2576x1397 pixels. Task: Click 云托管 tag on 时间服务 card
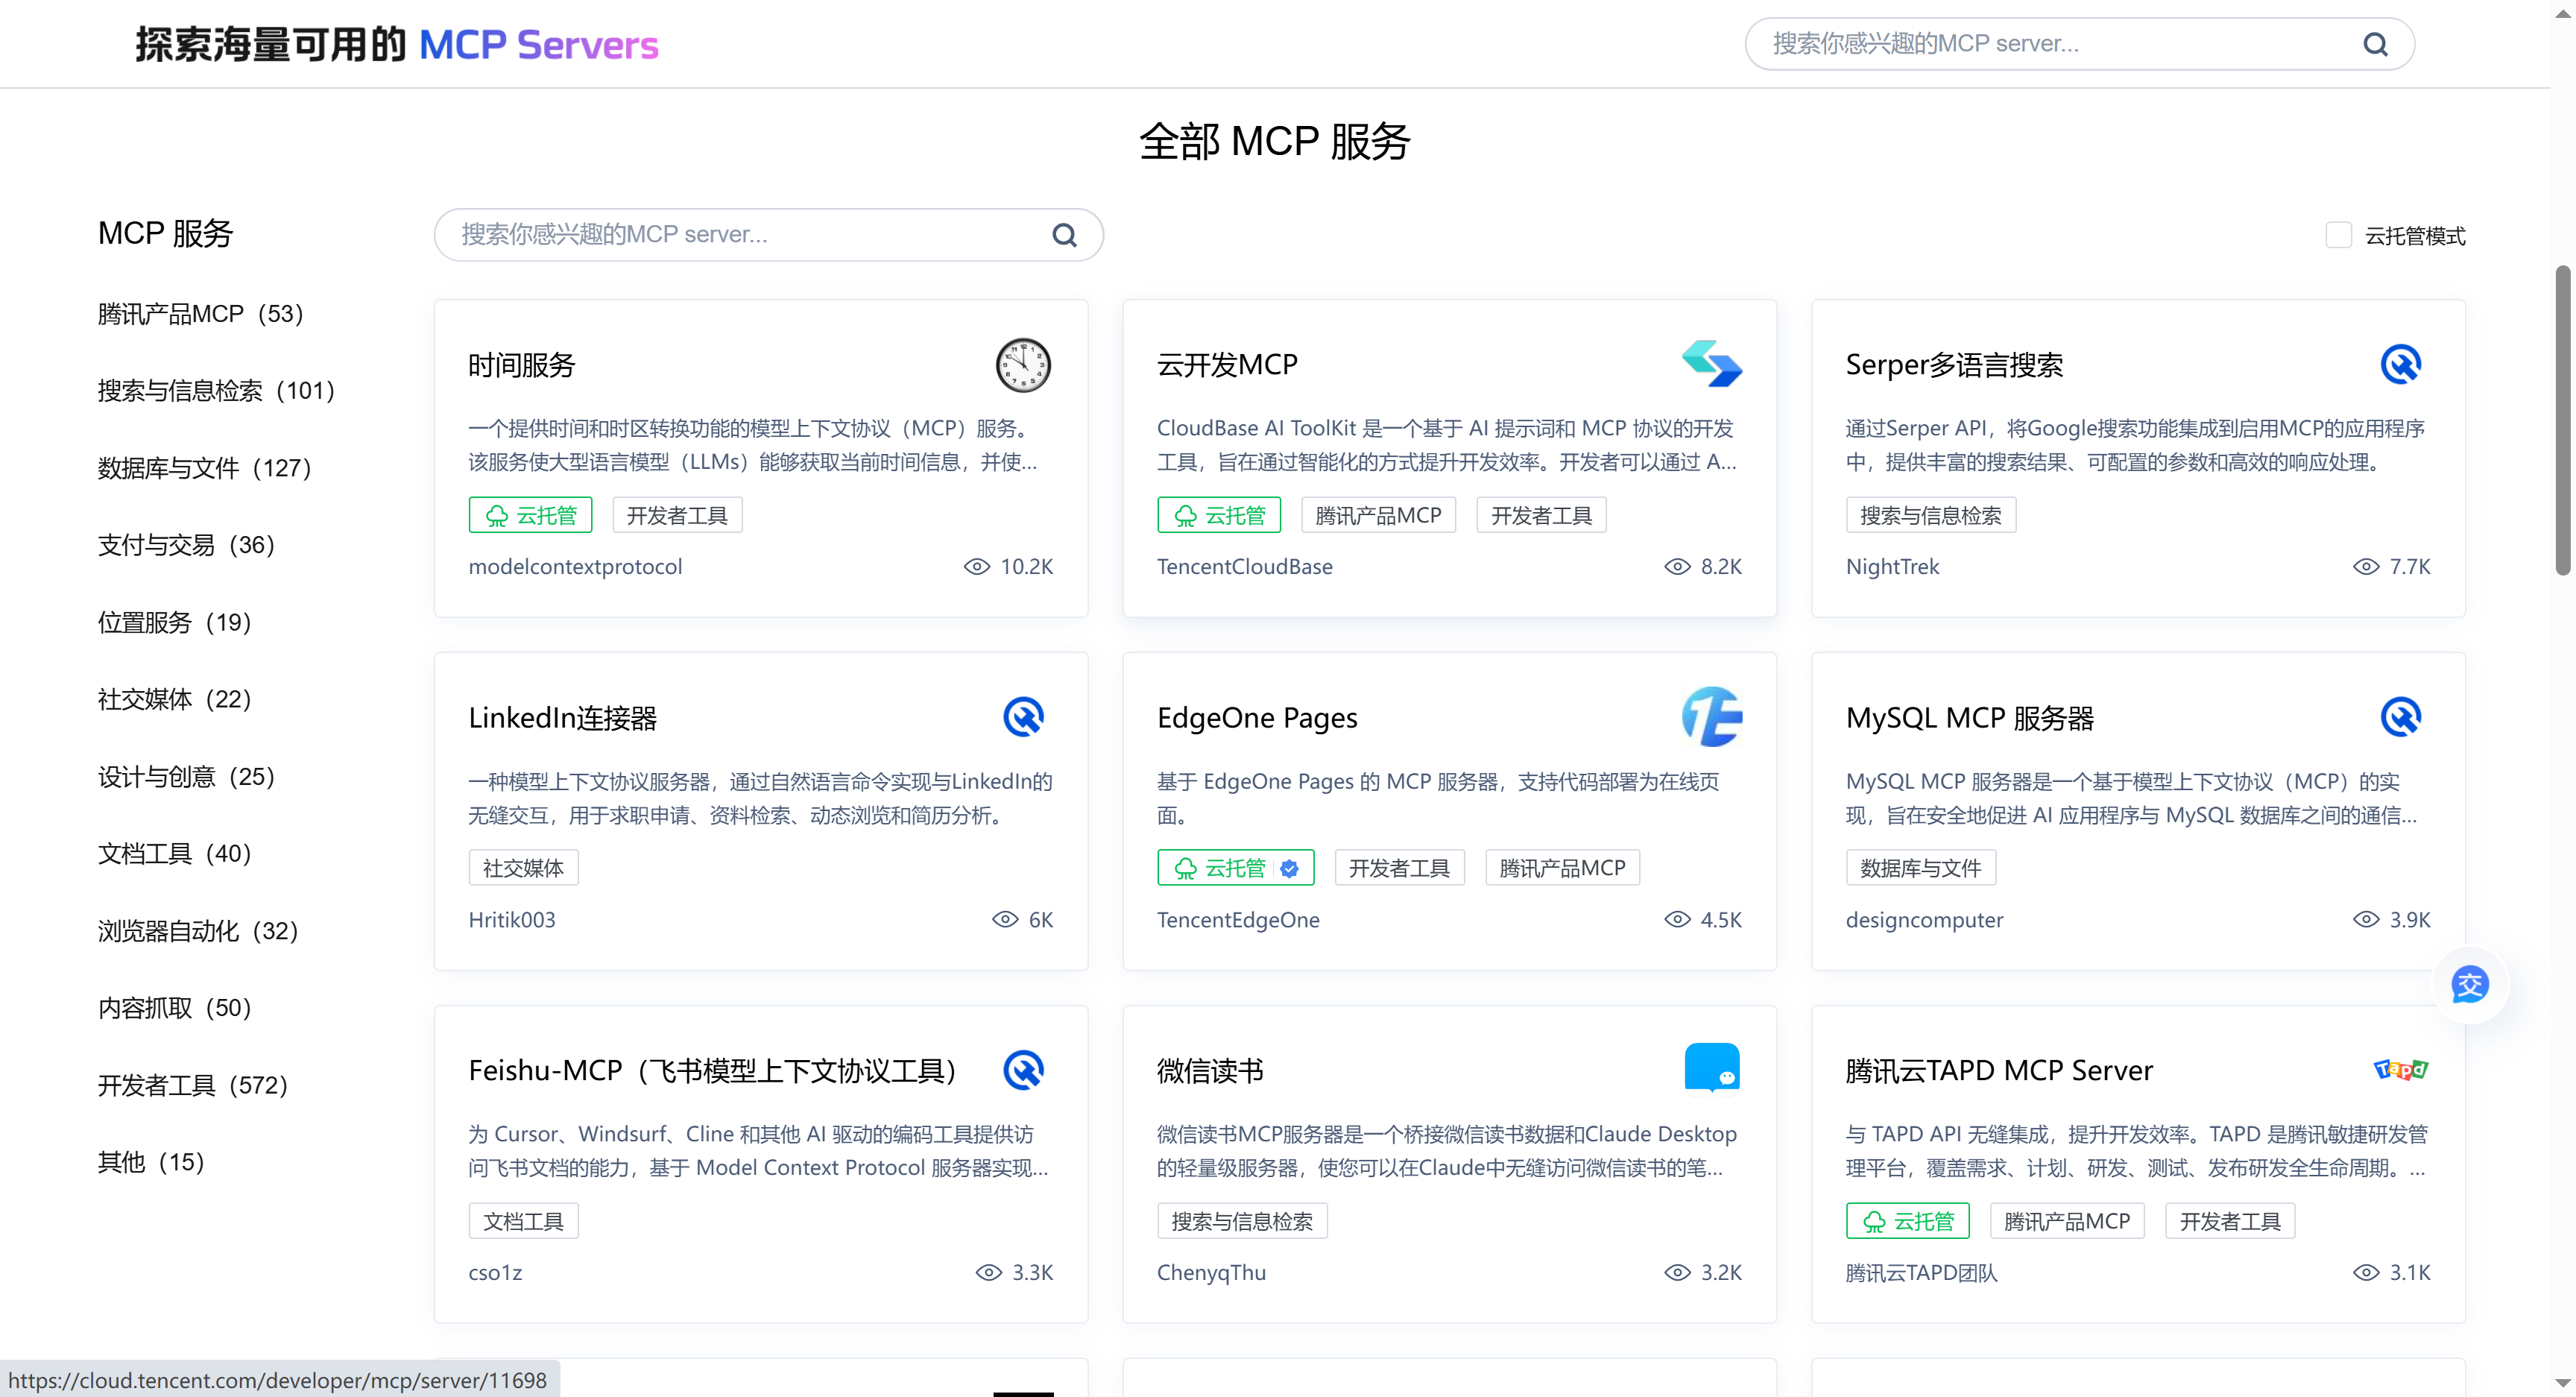(x=530, y=515)
